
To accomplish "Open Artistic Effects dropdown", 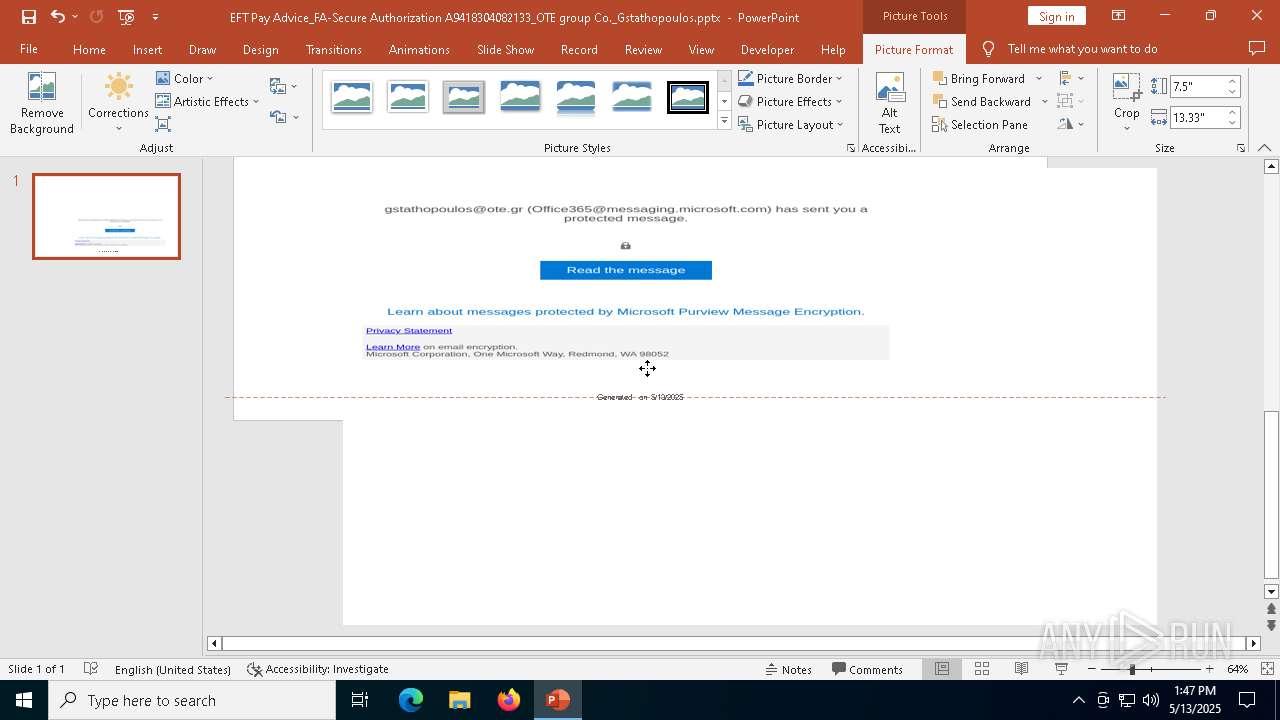I will pyautogui.click(x=207, y=101).
